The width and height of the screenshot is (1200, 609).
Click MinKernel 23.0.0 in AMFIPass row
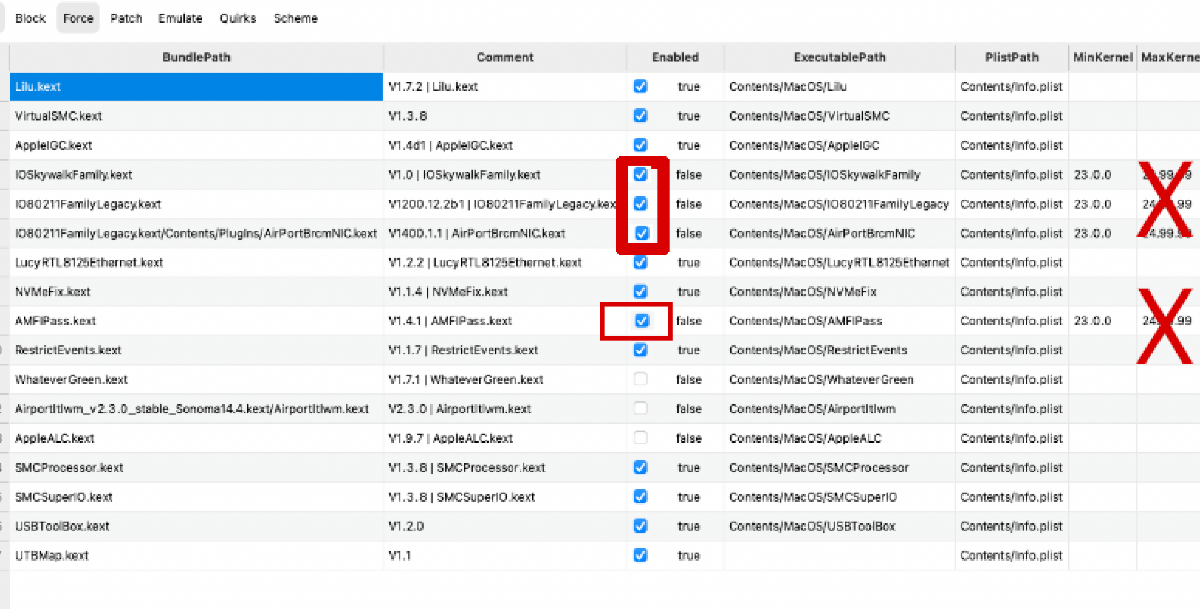(1092, 321)
